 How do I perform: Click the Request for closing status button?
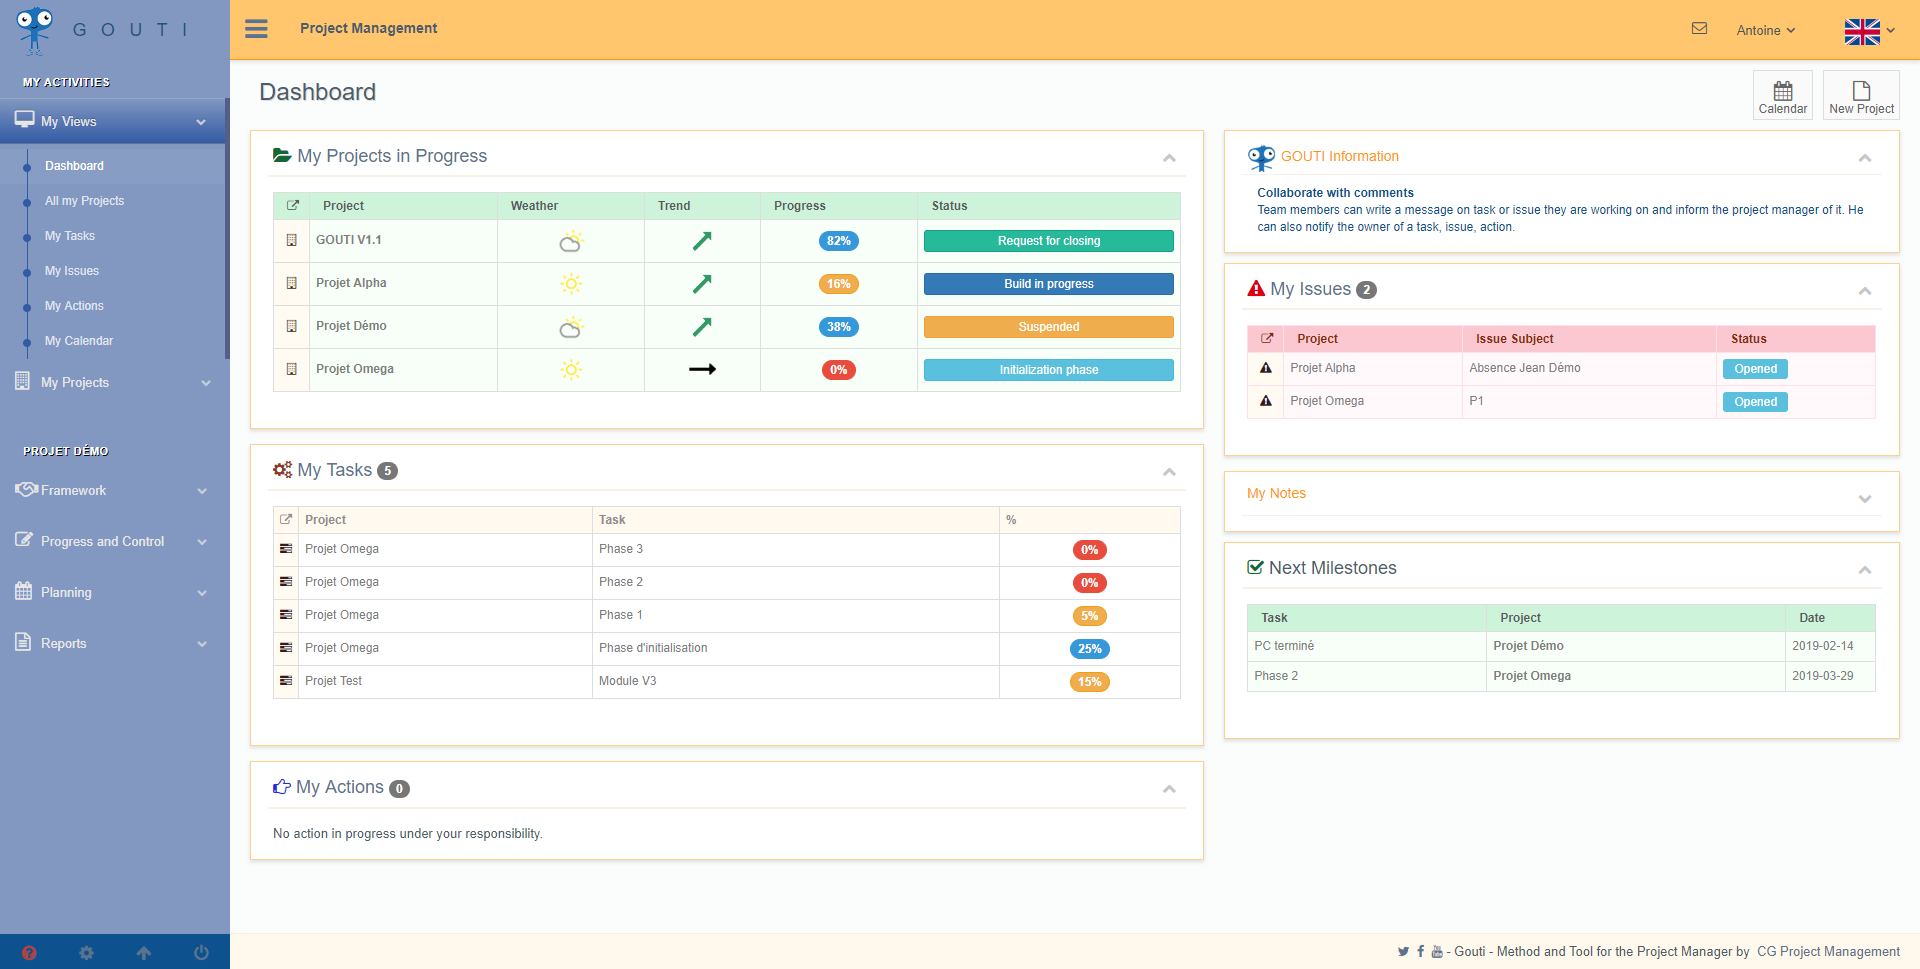1048,241
